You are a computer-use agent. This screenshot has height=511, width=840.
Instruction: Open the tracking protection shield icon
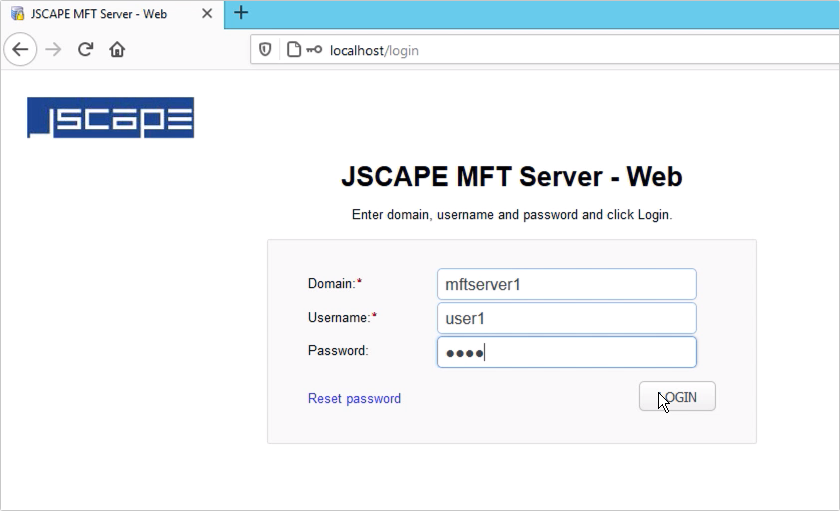pos(266,49)
